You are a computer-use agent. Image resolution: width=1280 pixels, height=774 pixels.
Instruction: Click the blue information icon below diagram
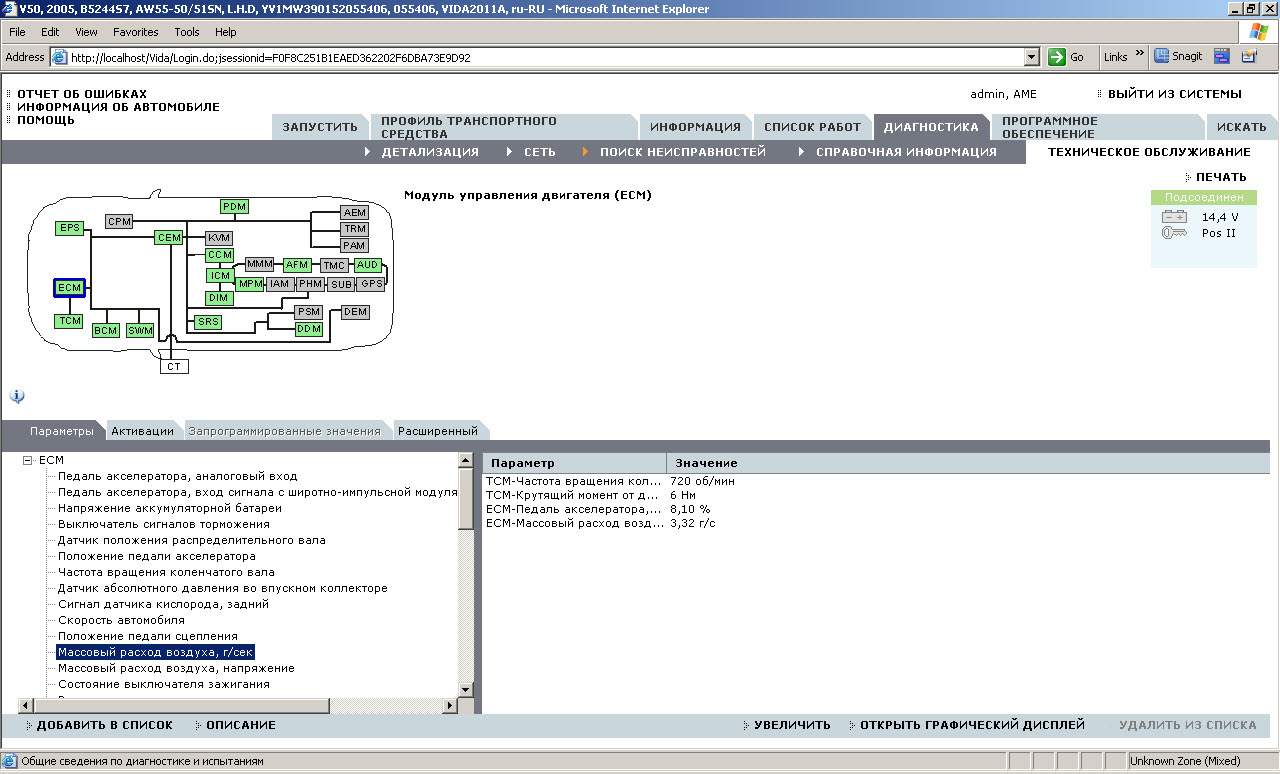coord(17,396)
